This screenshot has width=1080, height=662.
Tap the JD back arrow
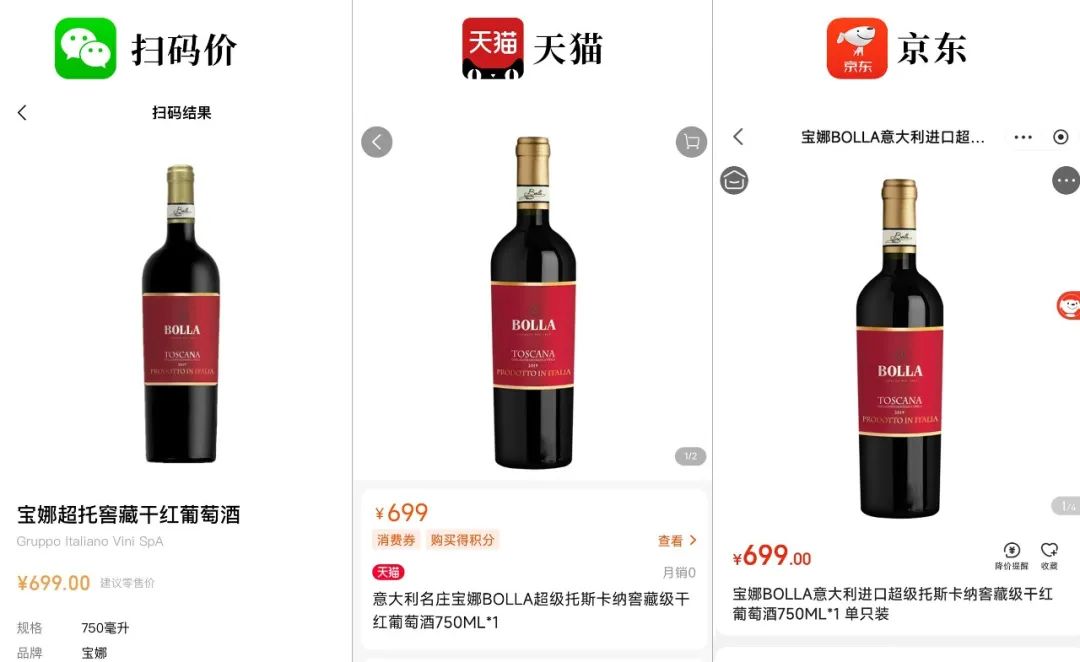pos(738,136)
